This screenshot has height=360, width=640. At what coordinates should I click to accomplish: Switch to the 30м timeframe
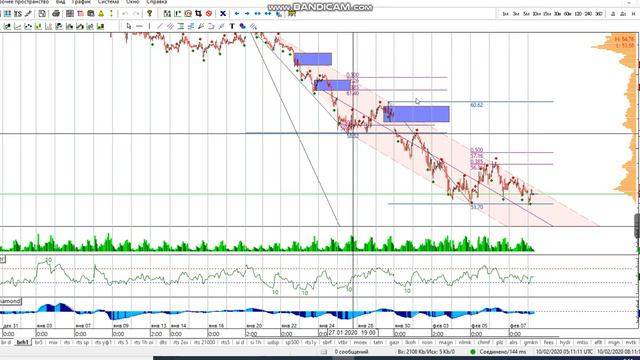tap(557, 14)
